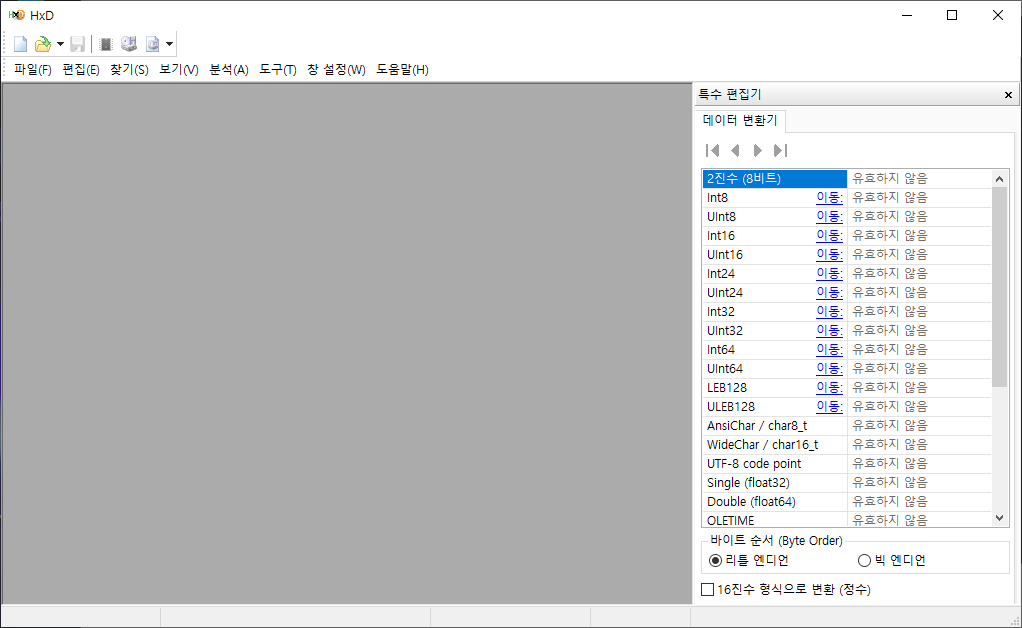Click the Open disk image icon
Screen dimensions: 1022x628
pyautogui.click(x=152, y=44)
